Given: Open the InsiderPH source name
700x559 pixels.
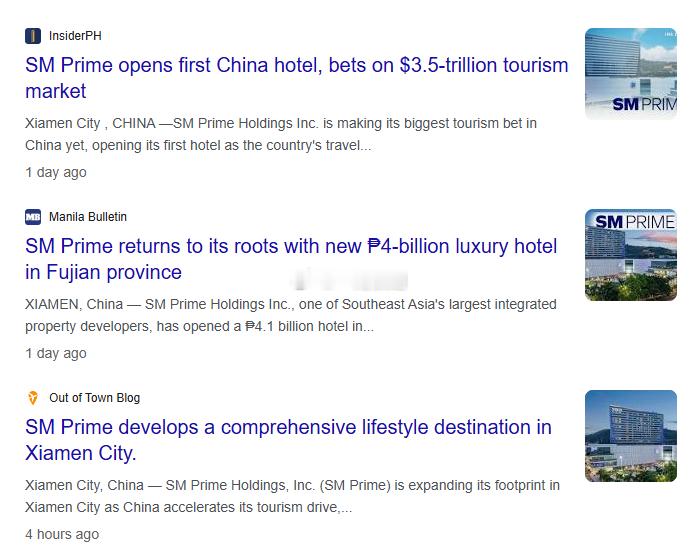Looking at the screenshot, I should point(75,36).
